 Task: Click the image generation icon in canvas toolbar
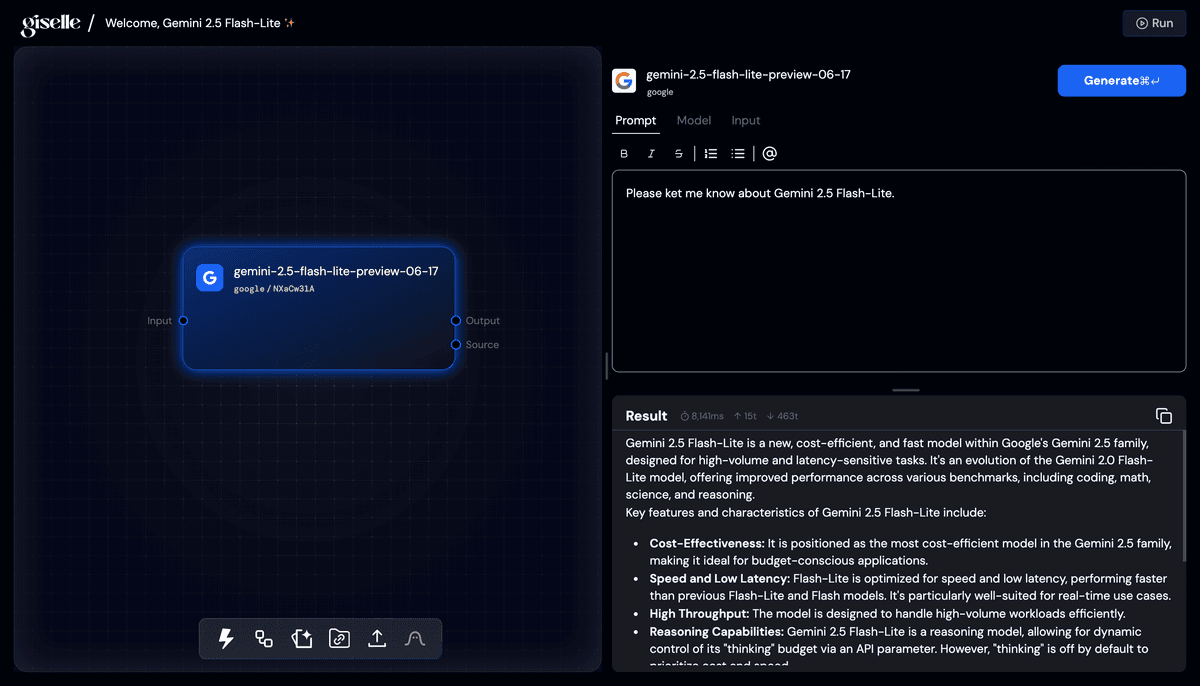click(301, 638)
